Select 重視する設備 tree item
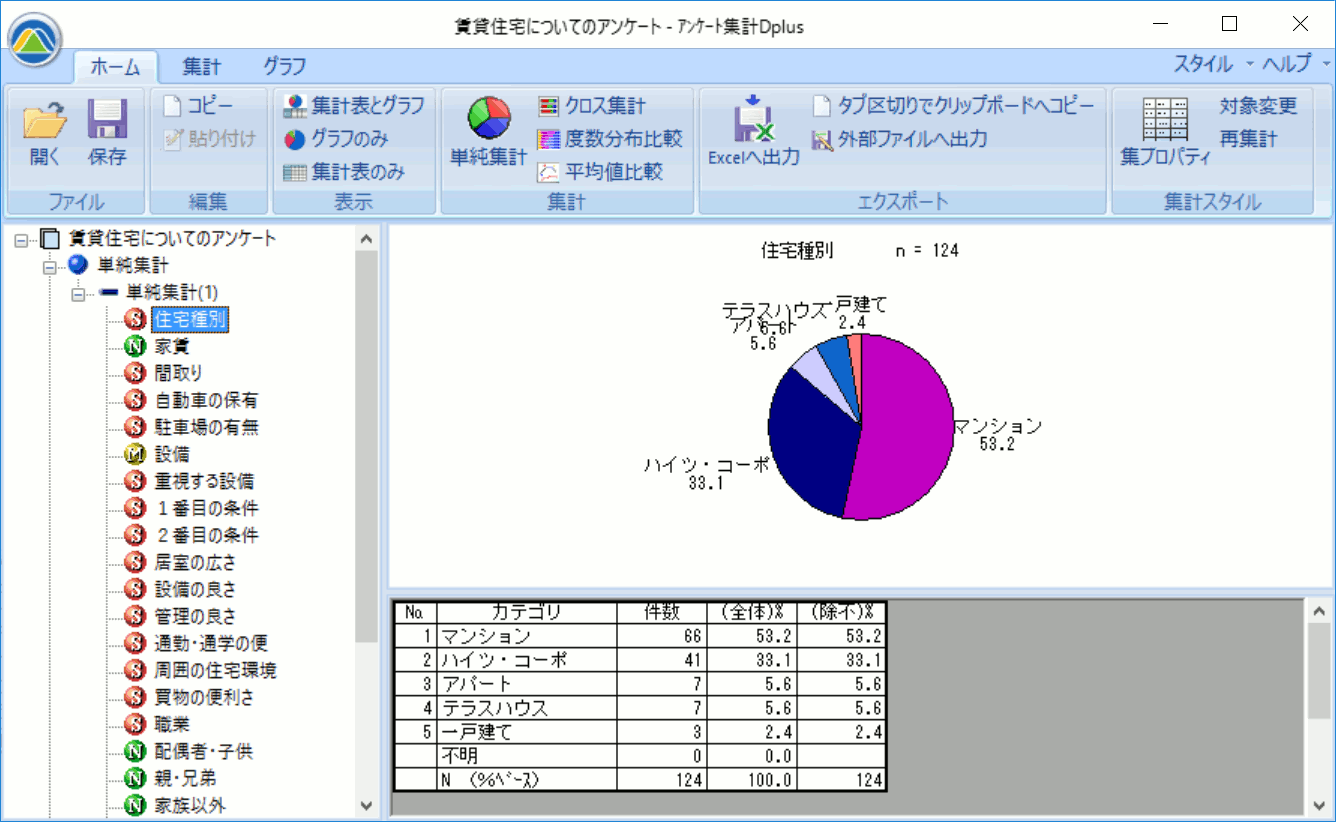The image size is (1336, 822). coord(204,481)
